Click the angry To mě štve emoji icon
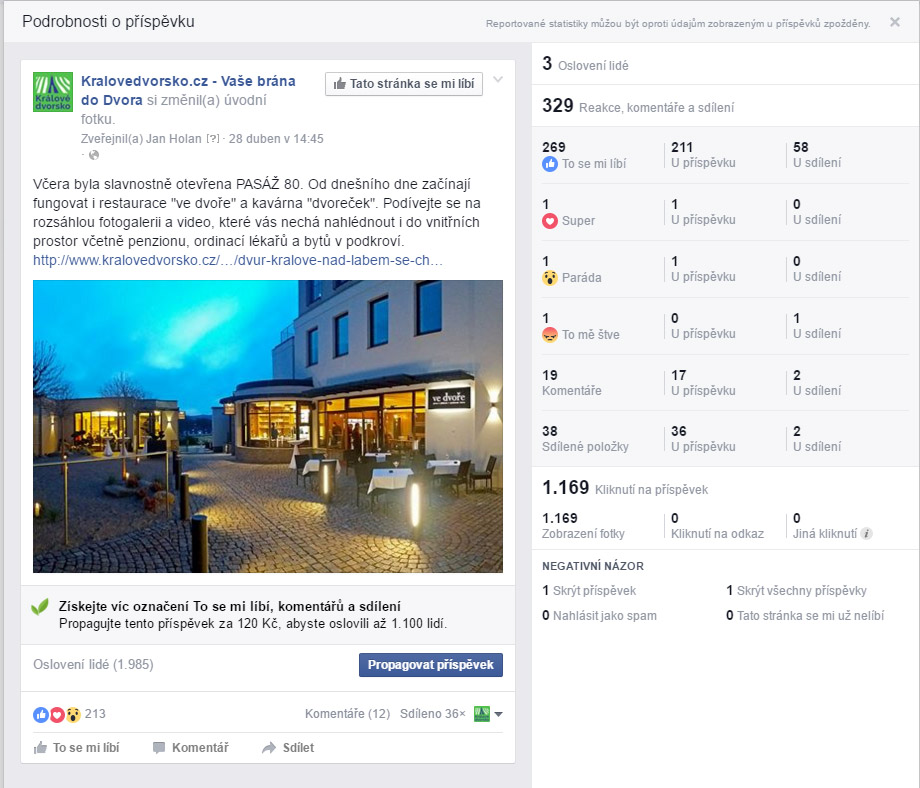 coord(550,335)
